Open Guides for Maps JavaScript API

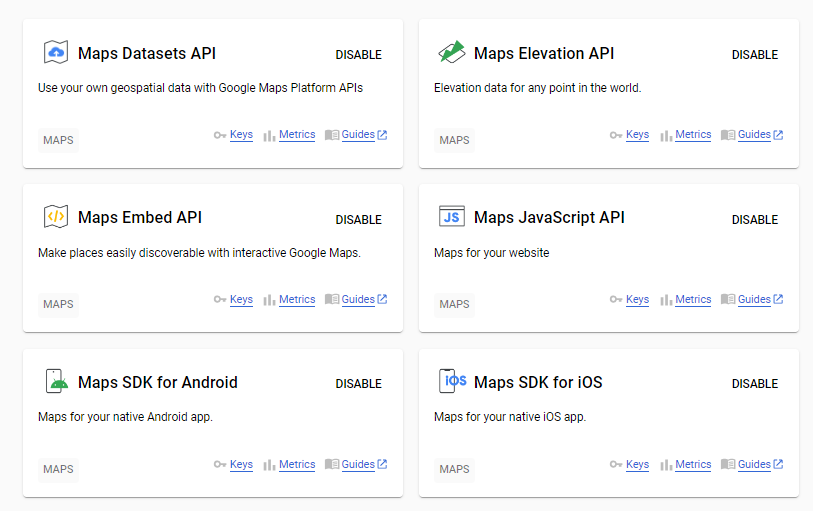click(754, 300)
